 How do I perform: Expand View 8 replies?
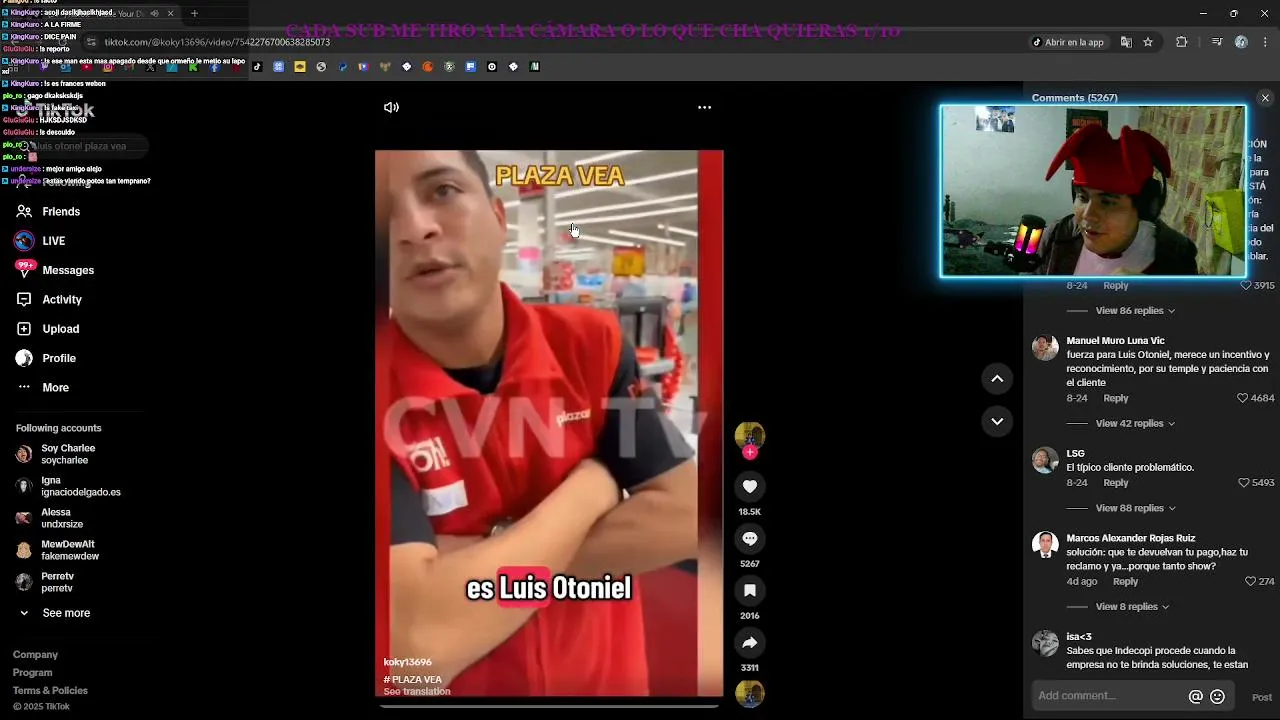pos(1132,607)
